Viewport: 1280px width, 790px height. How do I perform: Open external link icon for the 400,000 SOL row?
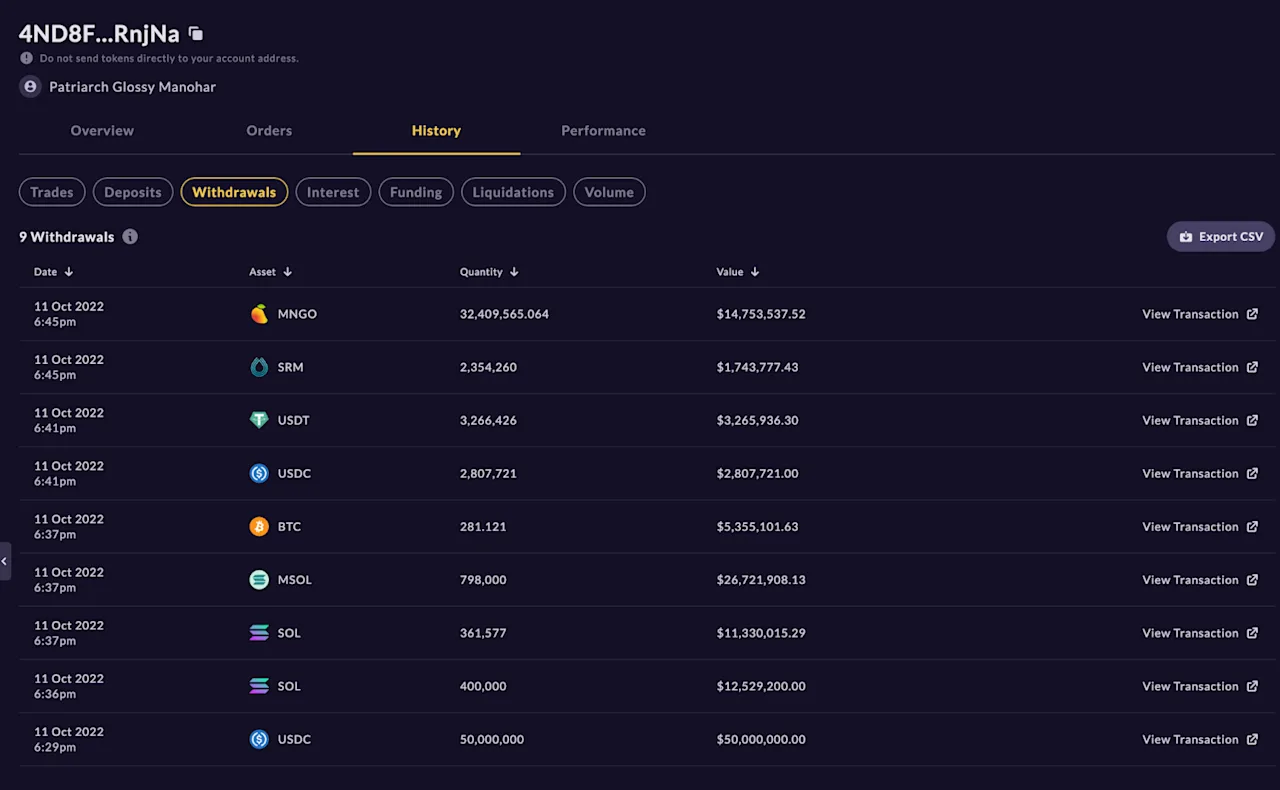point(1252,686)
